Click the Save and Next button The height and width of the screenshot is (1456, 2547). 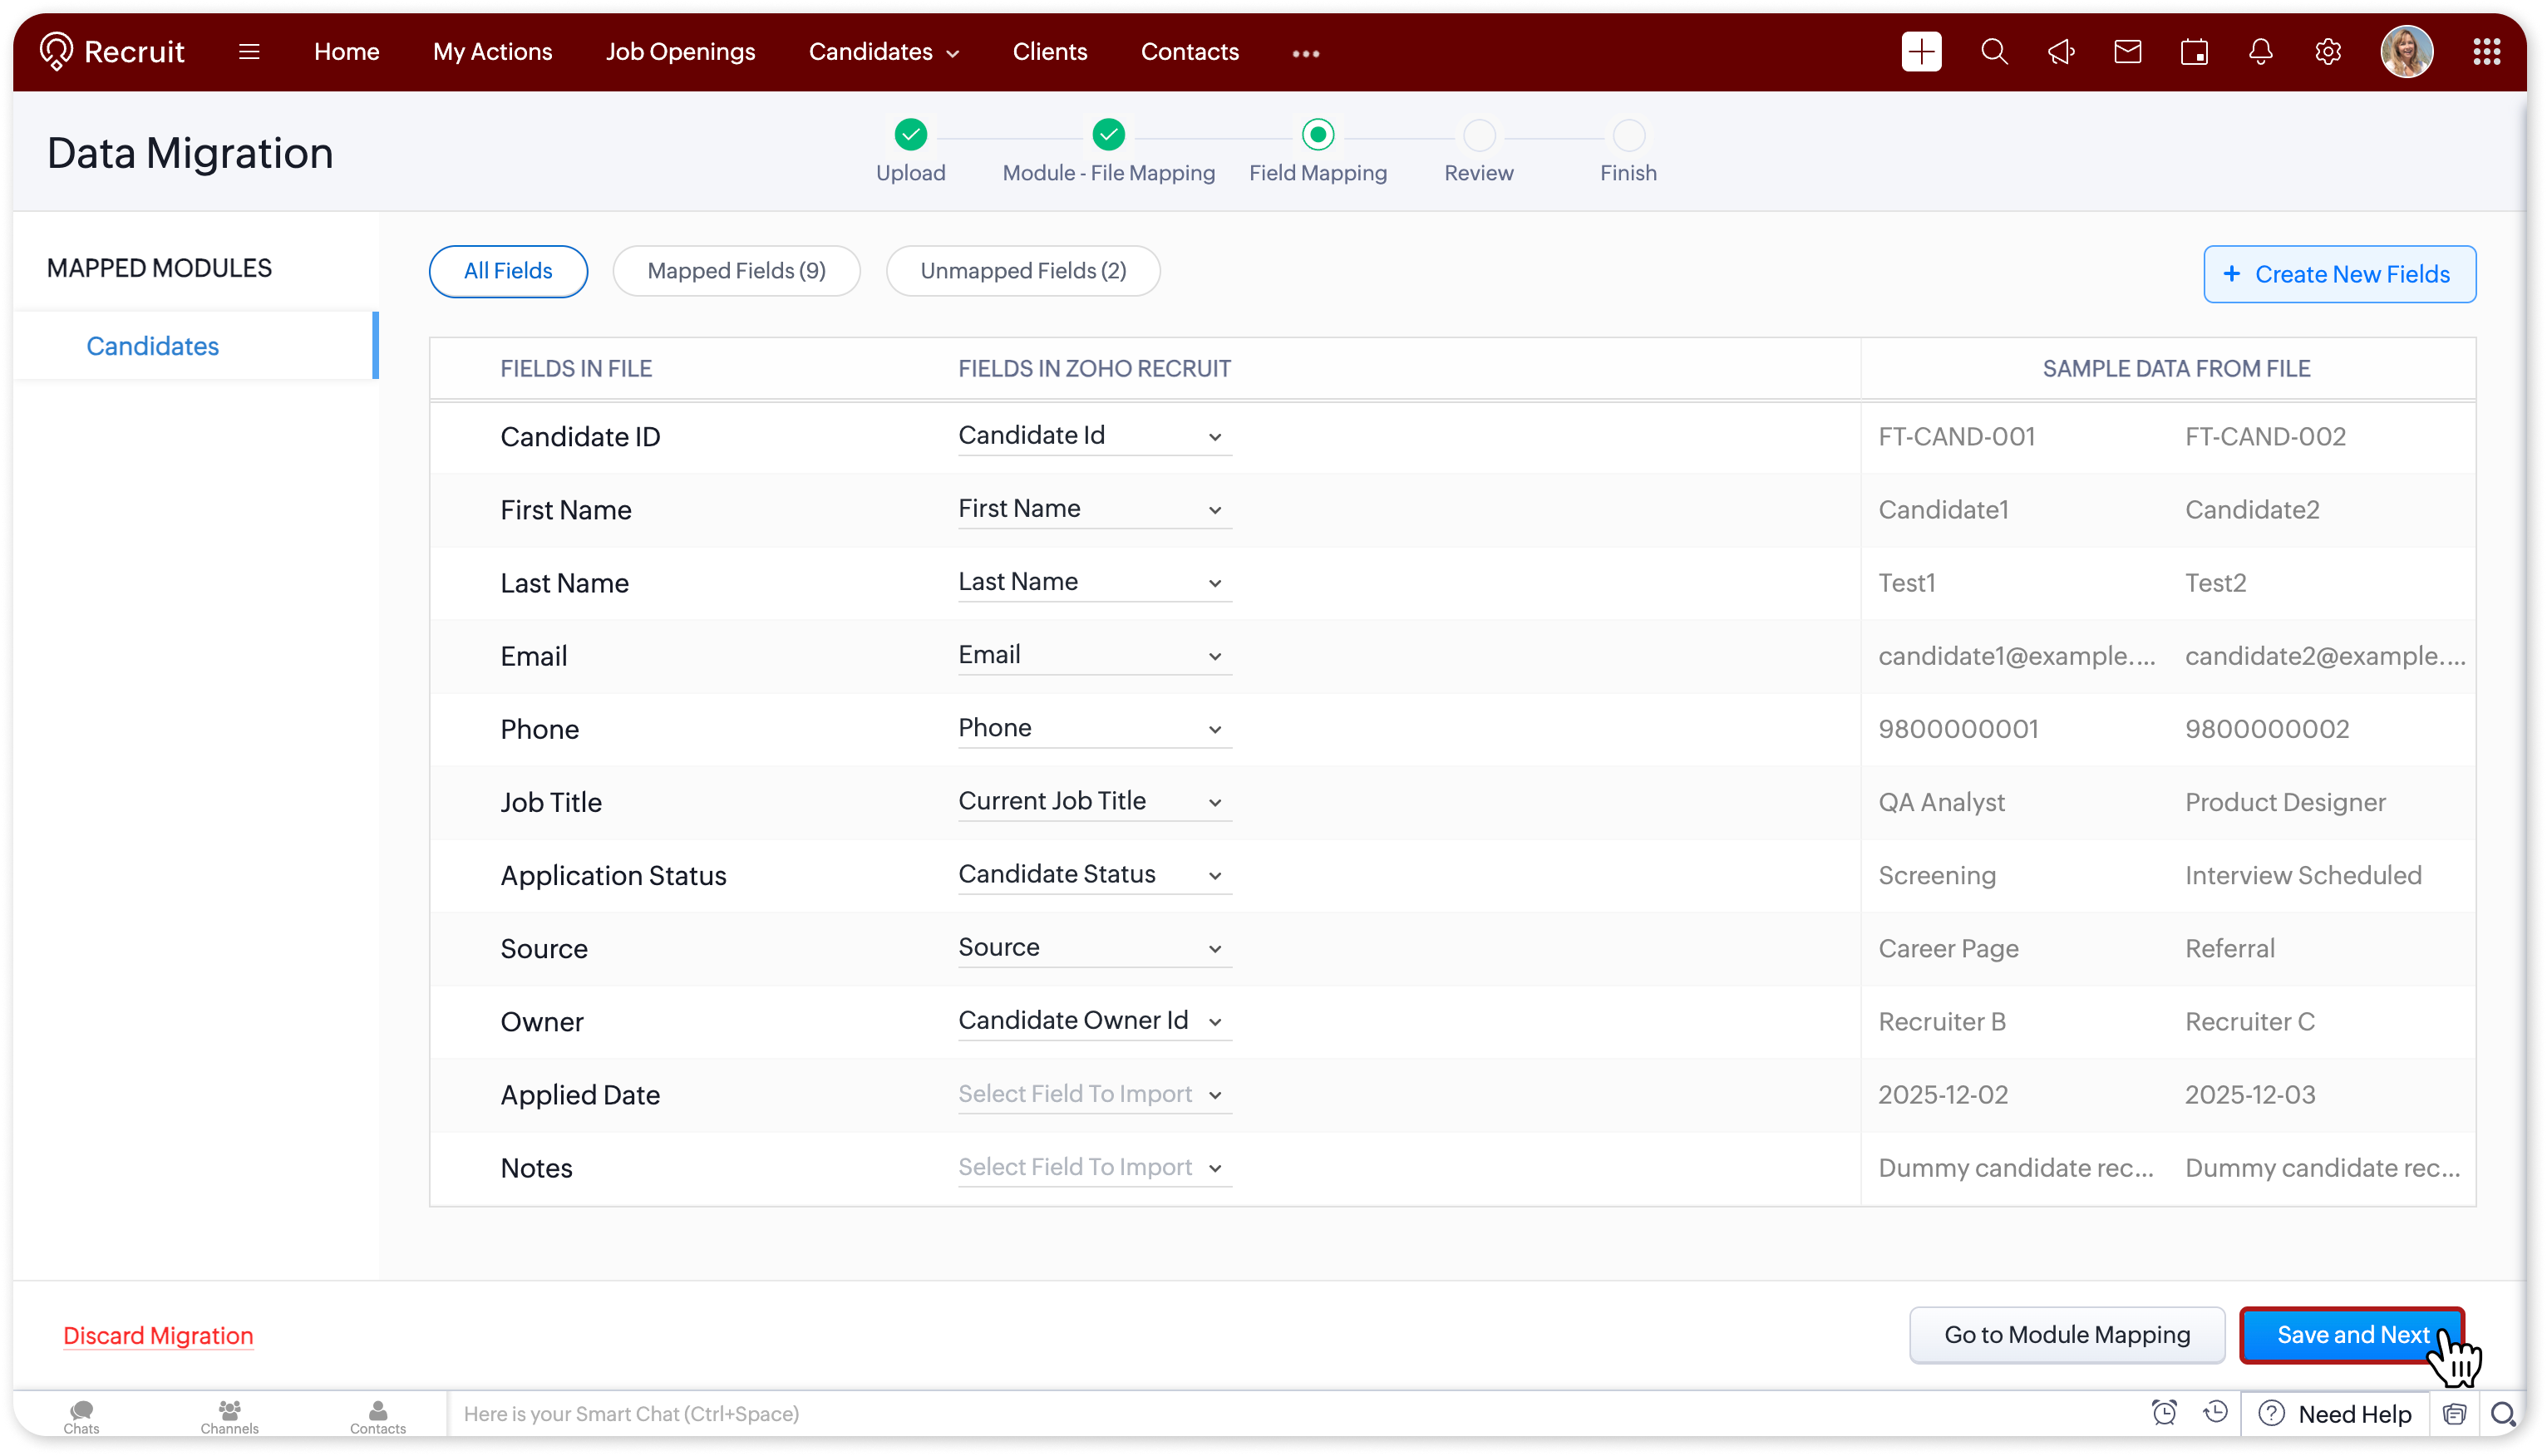tap(2351, 1335)
